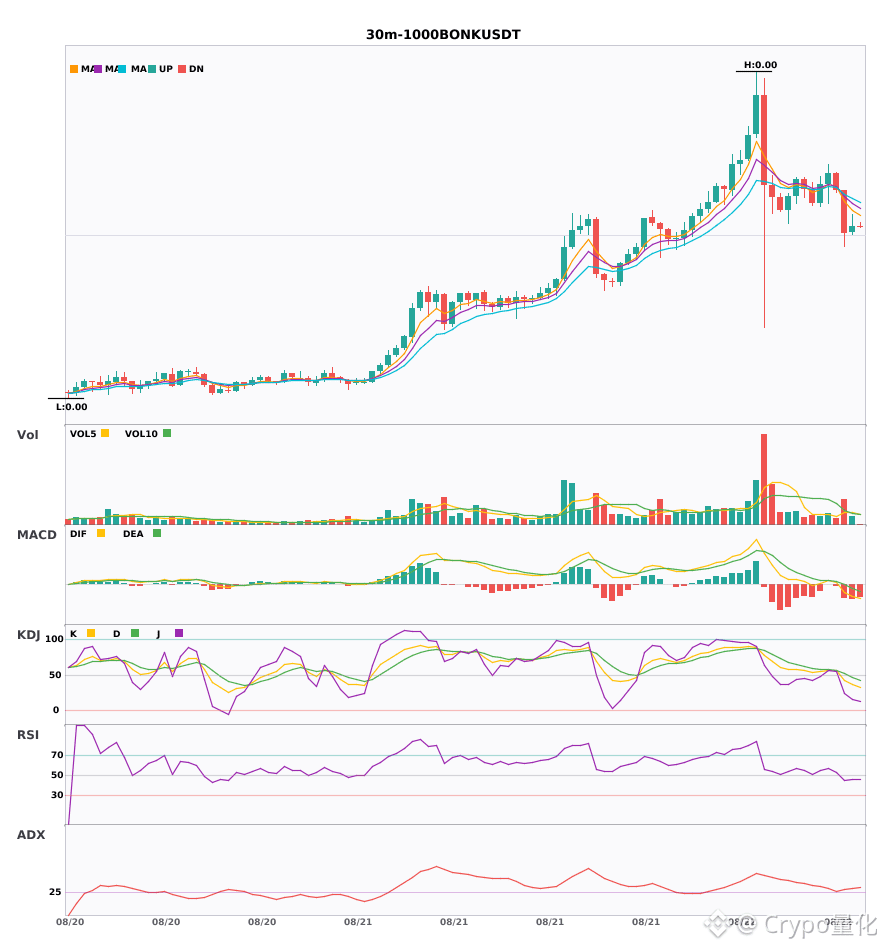This screenshot has width=885, height=950.
Task: Click the 50 tick in KDJ panel
Action: pos(55,675)
